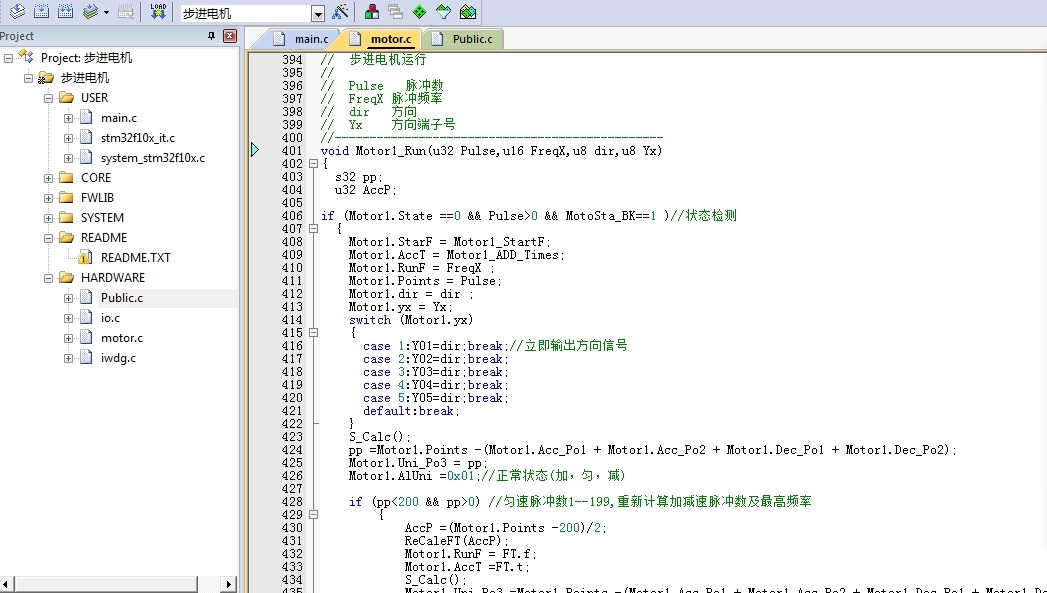Open the Pack Installer icon

(x=468, y=11)
